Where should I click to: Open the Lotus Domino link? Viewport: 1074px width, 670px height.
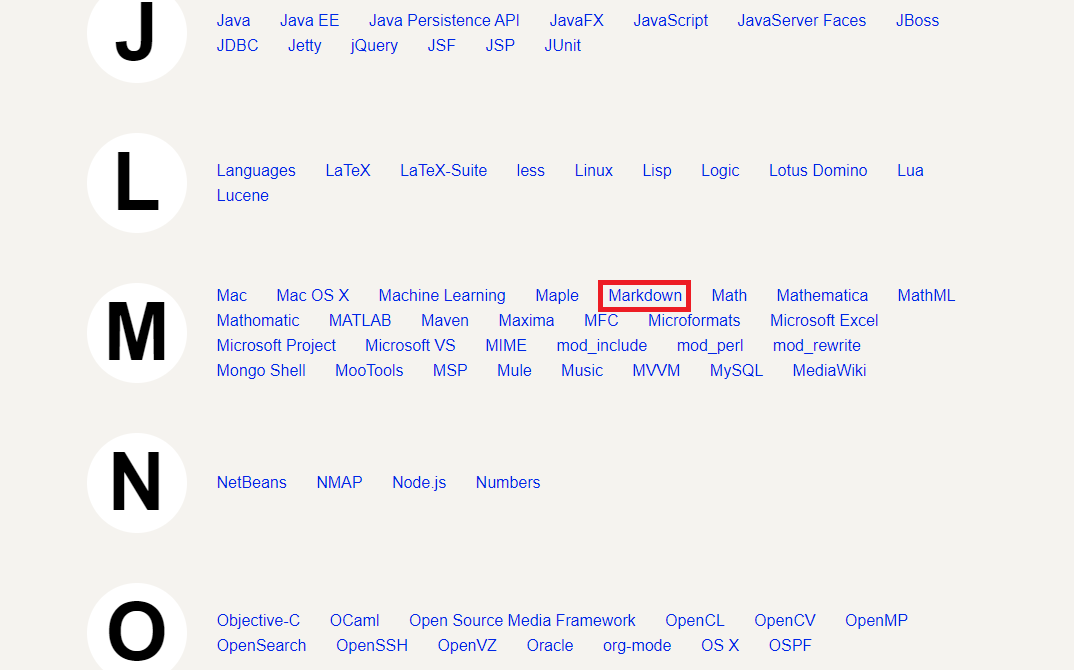pos(818,171)
